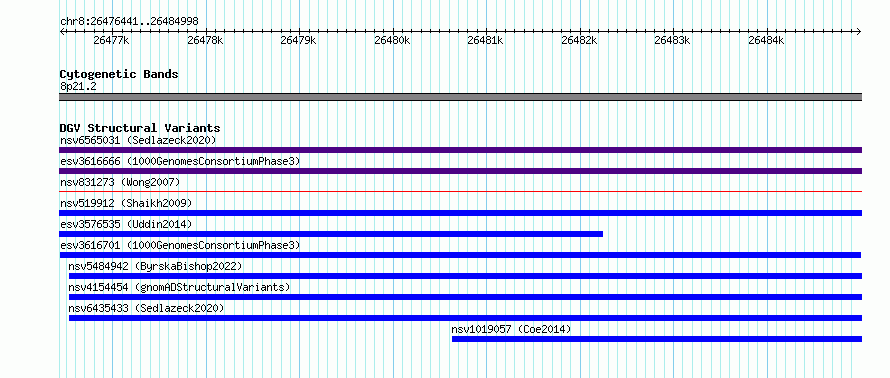This screenshot has width=890, height=378.
Task: Click the DGV Structural Variants track title
Action: tap(140, 128)
